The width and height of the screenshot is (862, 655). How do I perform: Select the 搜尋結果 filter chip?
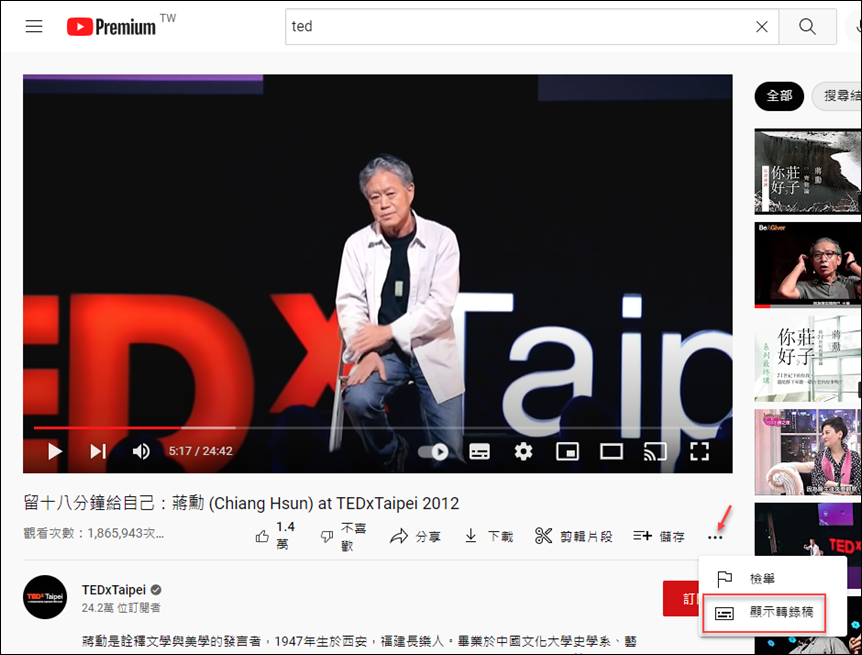[x=837, y=96]
